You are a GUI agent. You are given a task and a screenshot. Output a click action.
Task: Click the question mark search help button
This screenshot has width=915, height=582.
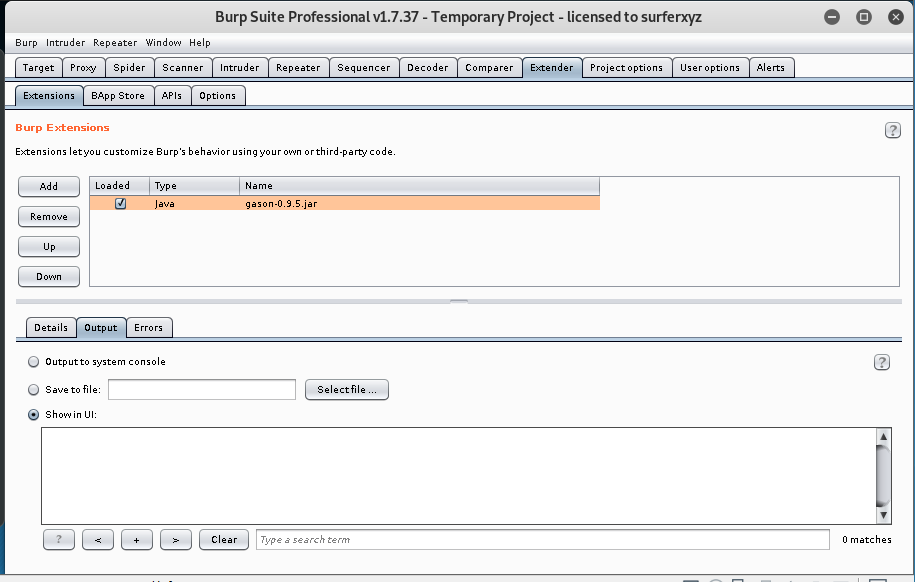click(x=59, y=540)
